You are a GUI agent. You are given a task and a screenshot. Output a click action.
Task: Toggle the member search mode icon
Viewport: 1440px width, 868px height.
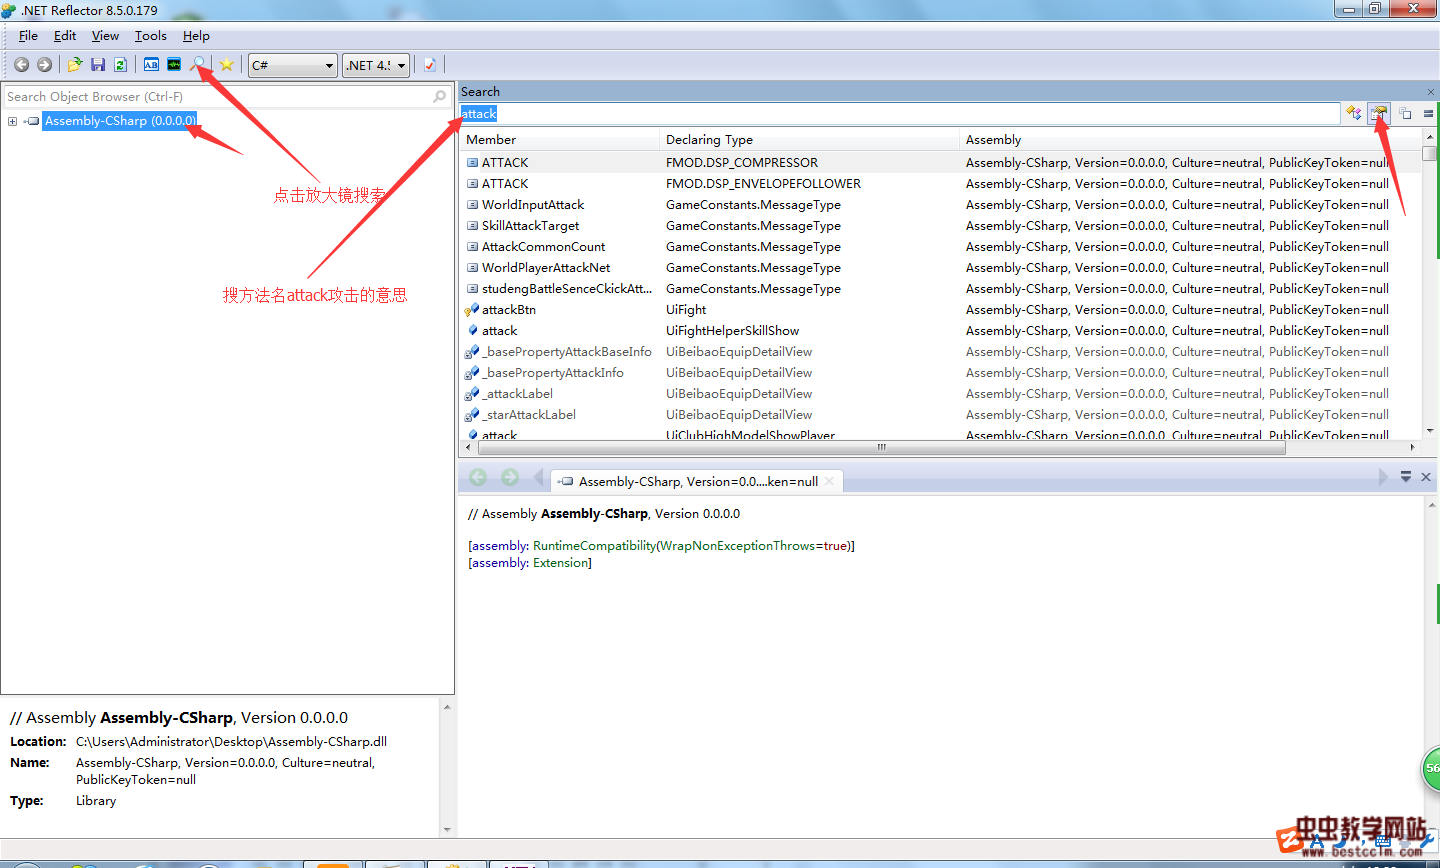coord(1380,113)
